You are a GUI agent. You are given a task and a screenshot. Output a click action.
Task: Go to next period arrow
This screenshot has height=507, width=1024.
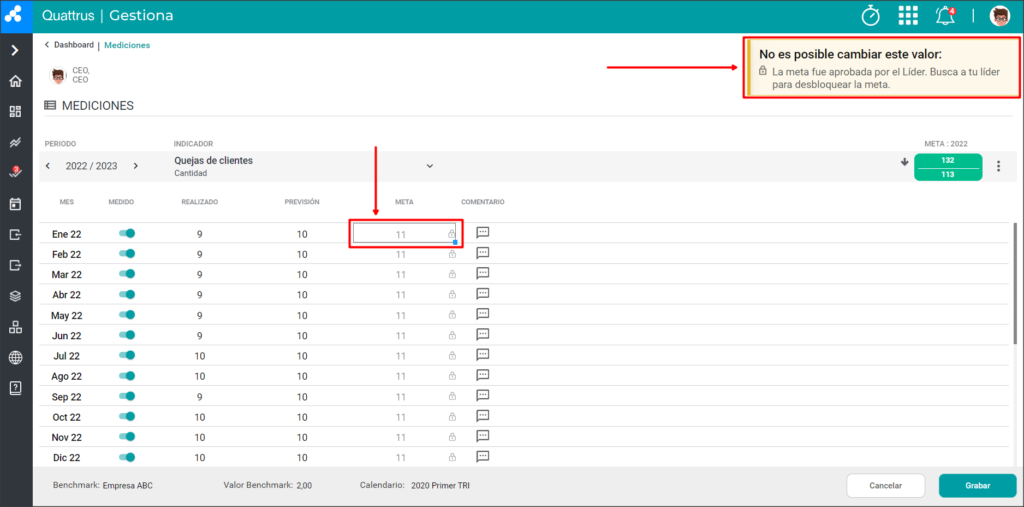pyautogui.click(x=135, y=166)
